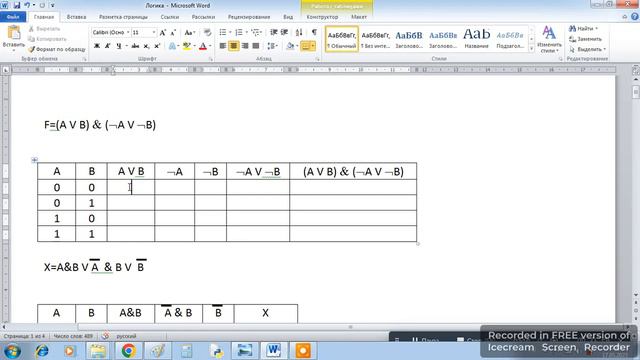Viewport: 640px width, 360px height.
Task: Click Increase Indent icon
Action: coord(284,32)
